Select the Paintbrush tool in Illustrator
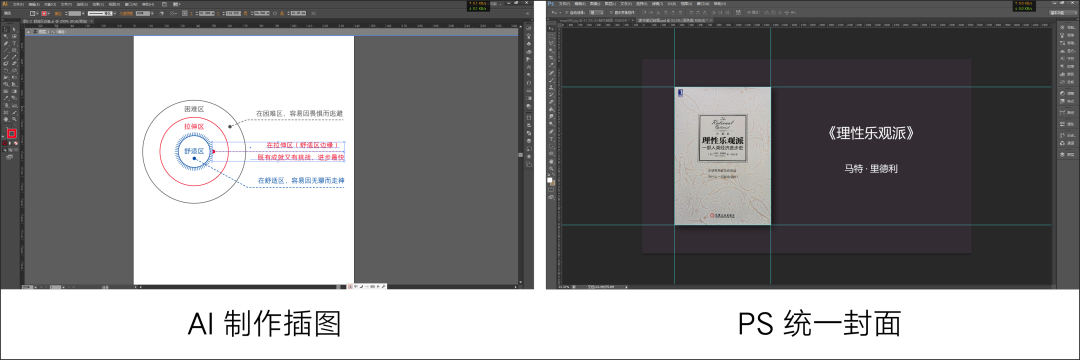The image size is (1080, 360). pos(6,56)
